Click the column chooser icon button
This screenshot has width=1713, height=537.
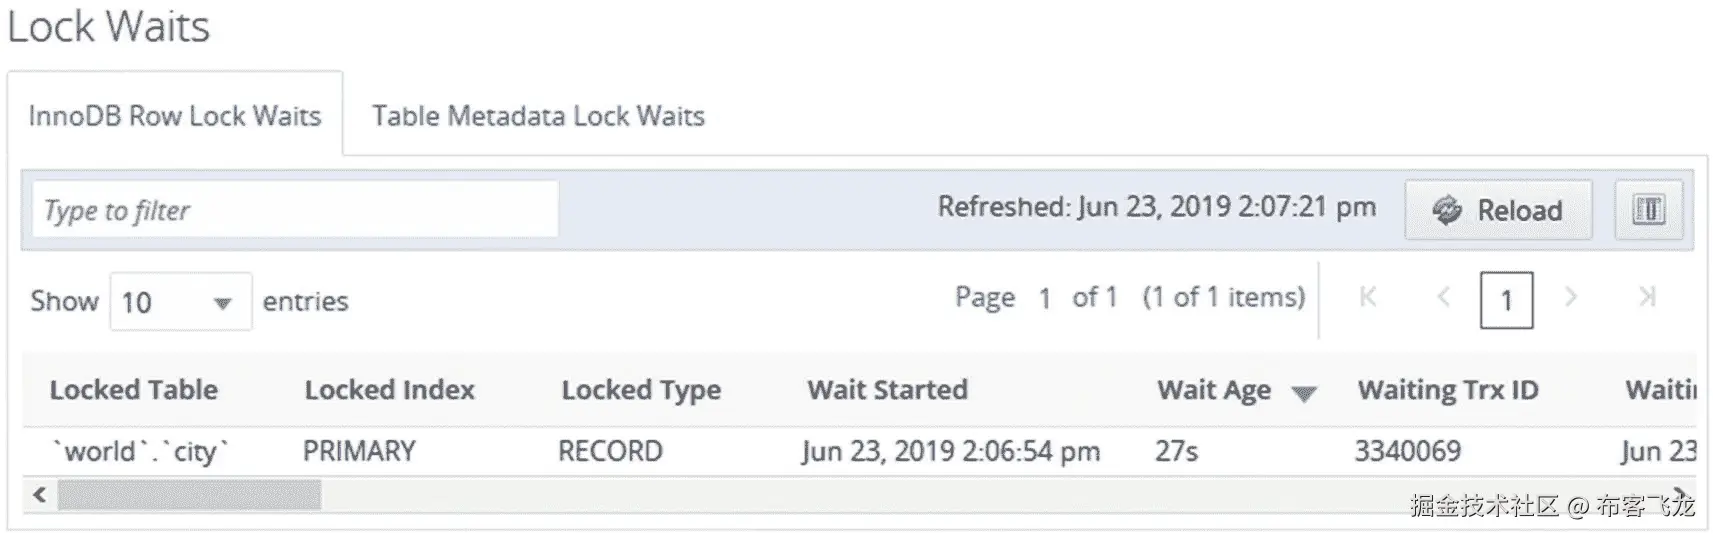pos(1648,210)
